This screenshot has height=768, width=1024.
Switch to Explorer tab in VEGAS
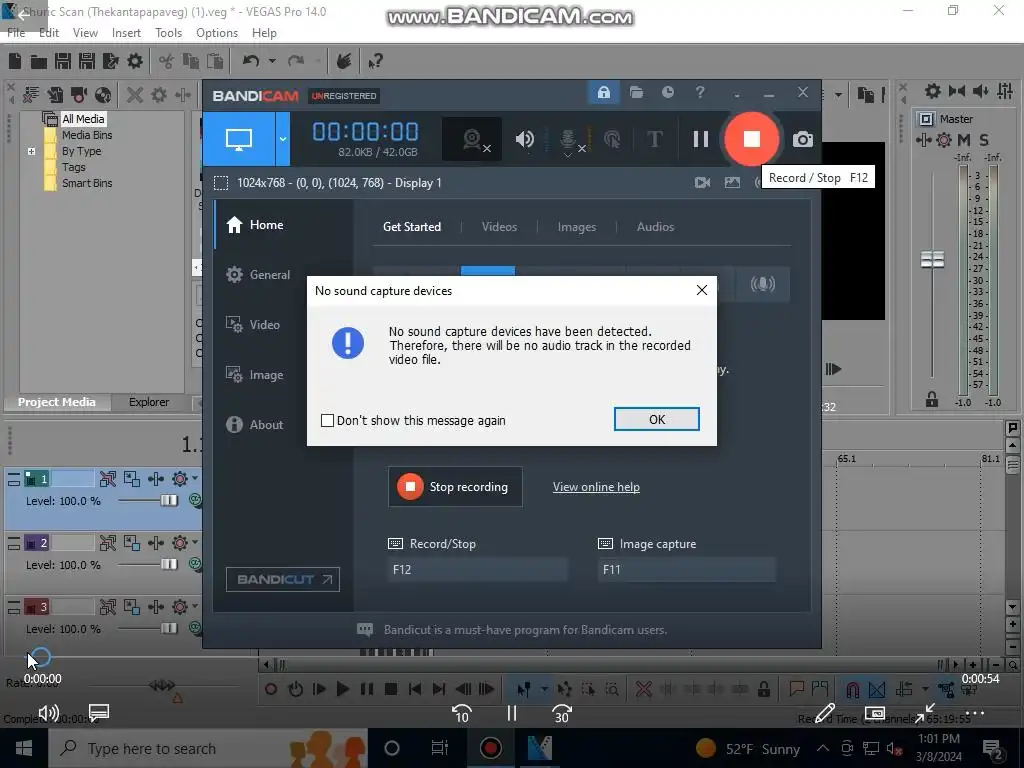pos(149,402)
